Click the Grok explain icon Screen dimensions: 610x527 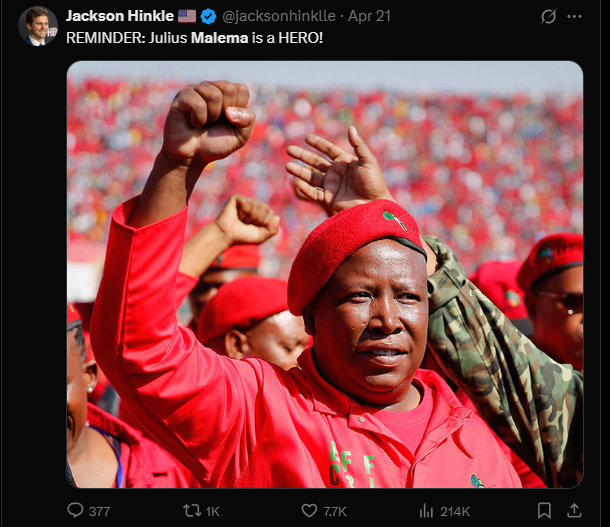(548, 17)
